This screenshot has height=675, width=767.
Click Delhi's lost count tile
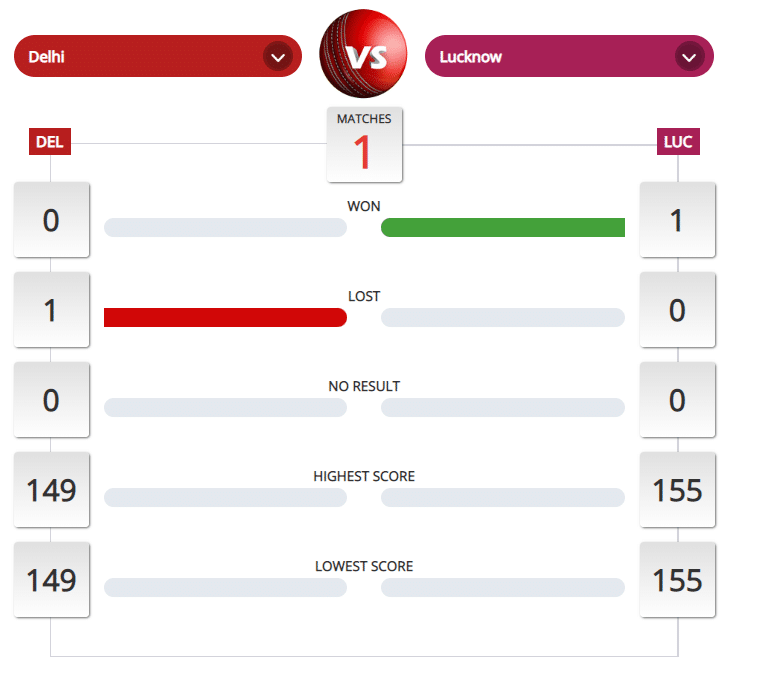[x=51, y=310]
